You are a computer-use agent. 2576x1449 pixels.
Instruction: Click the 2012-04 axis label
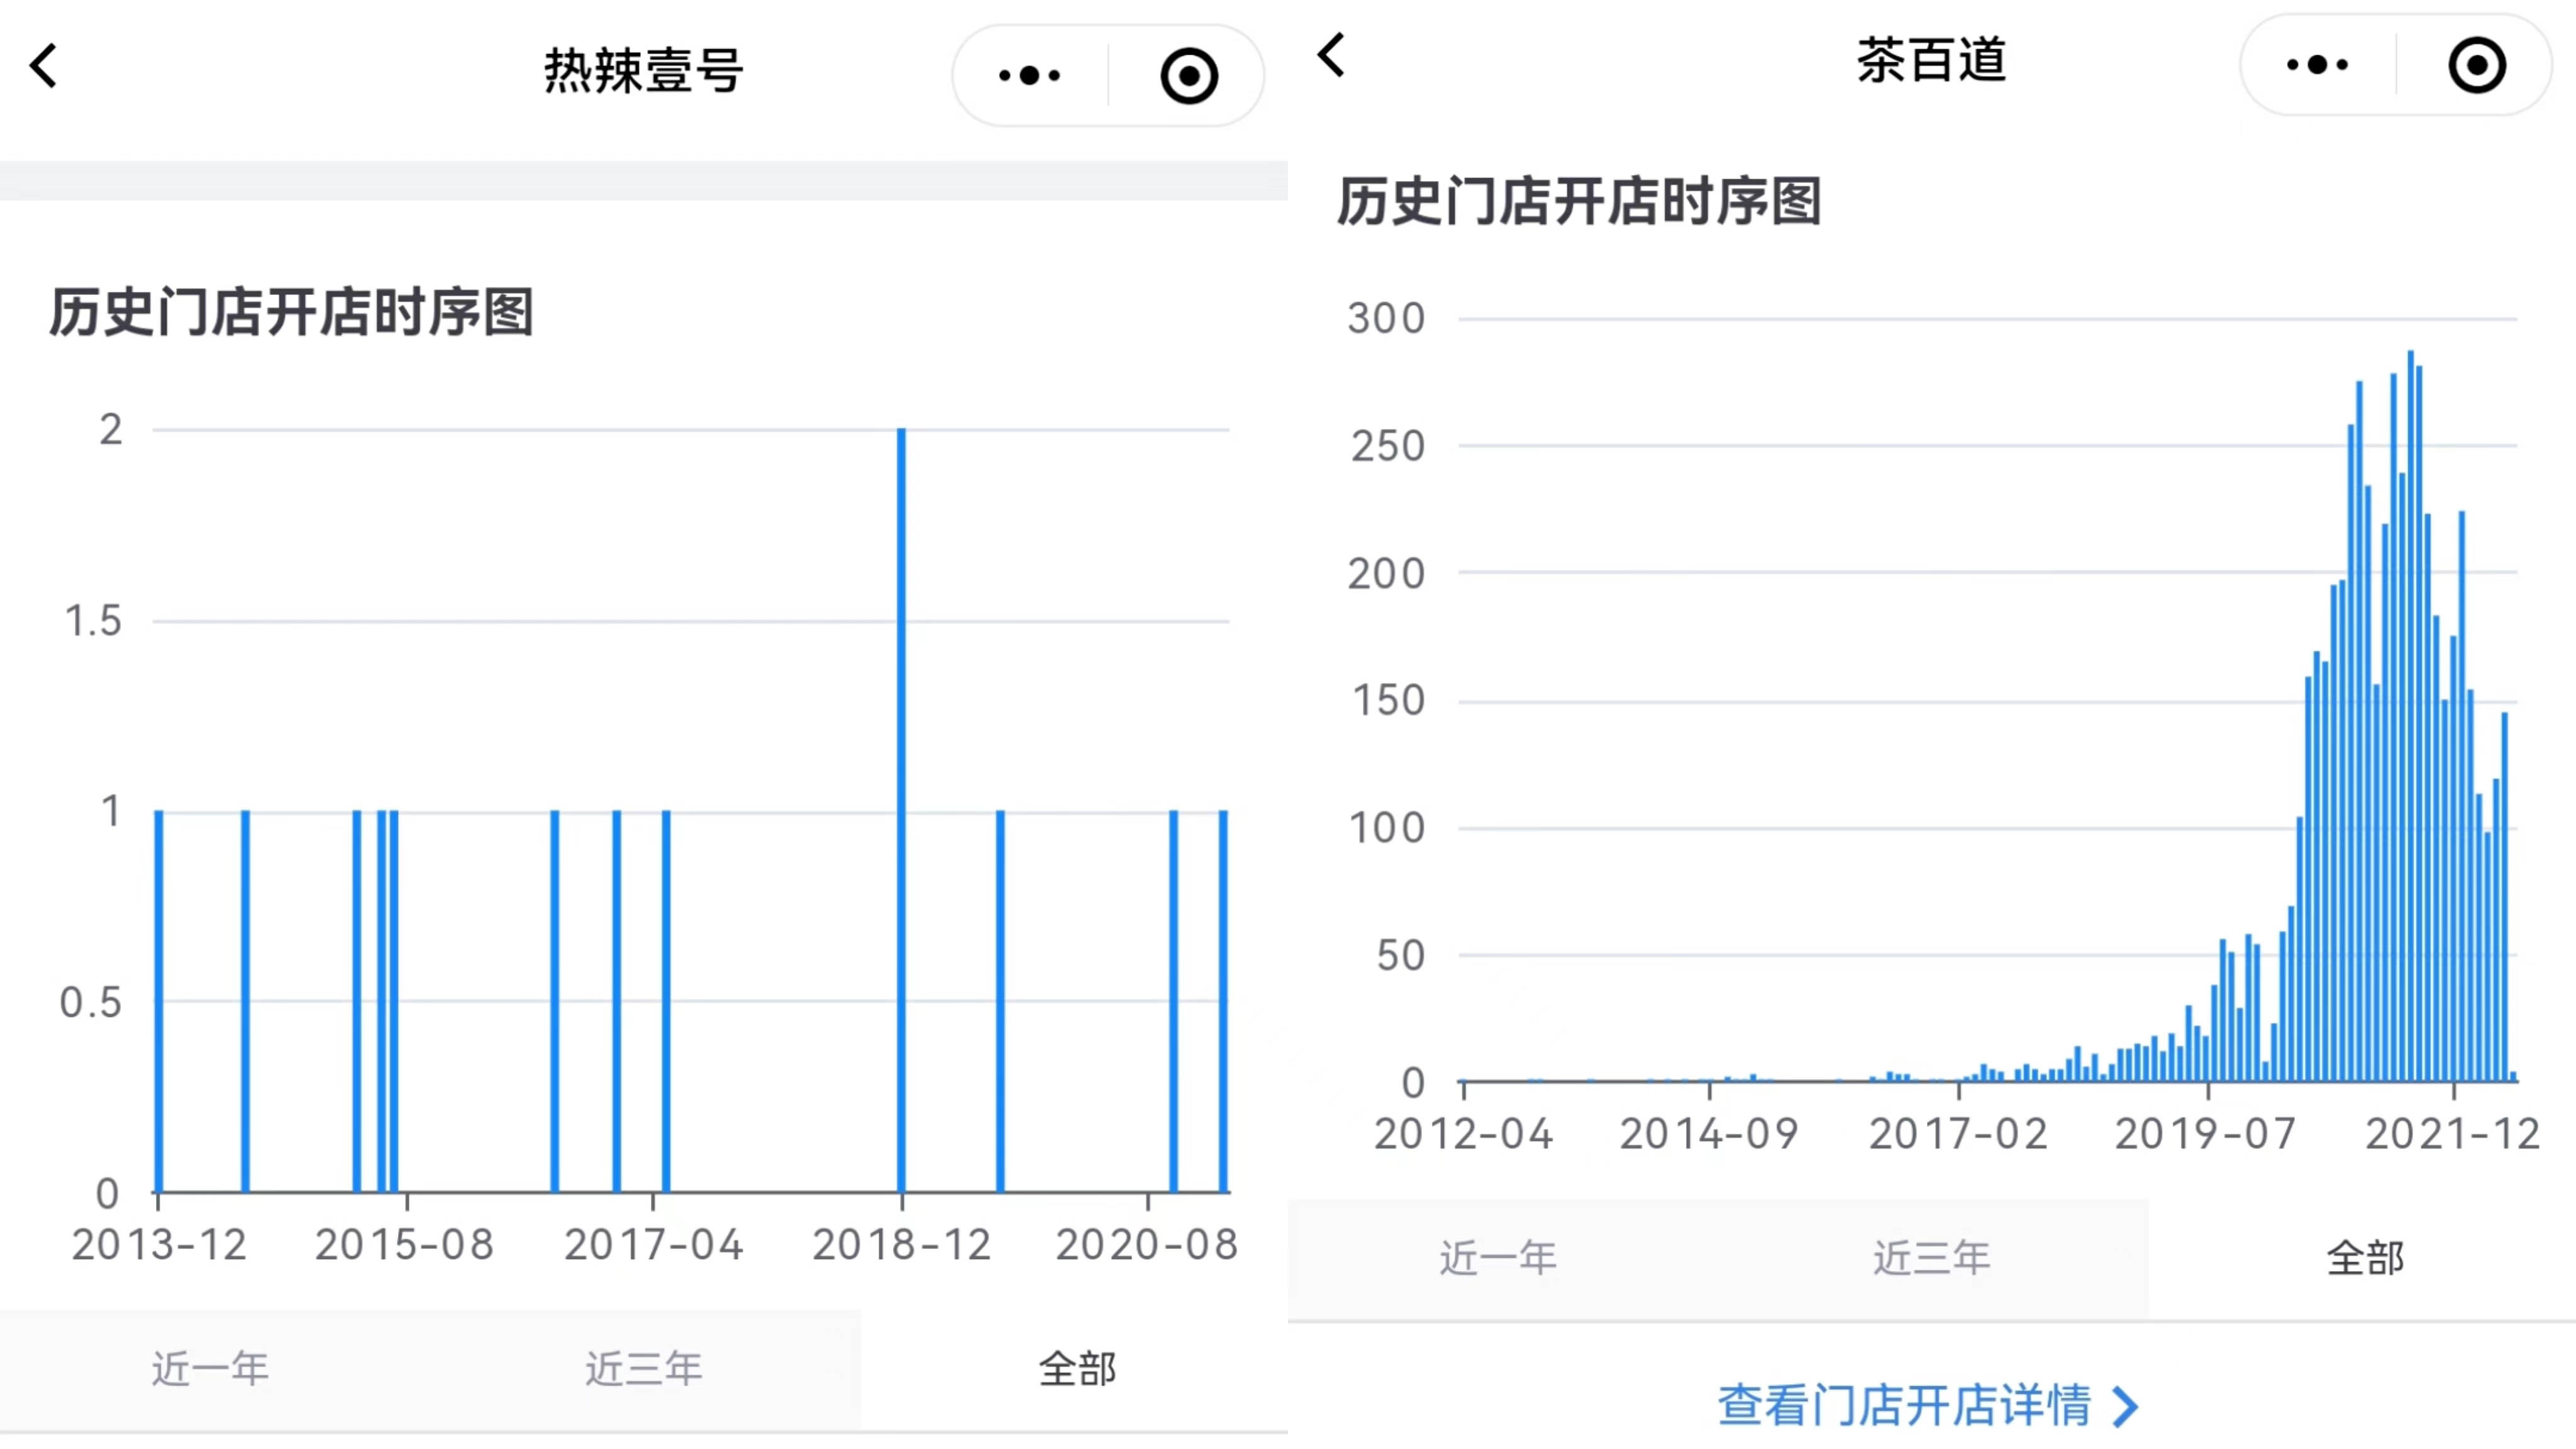click(1464, 1135)
